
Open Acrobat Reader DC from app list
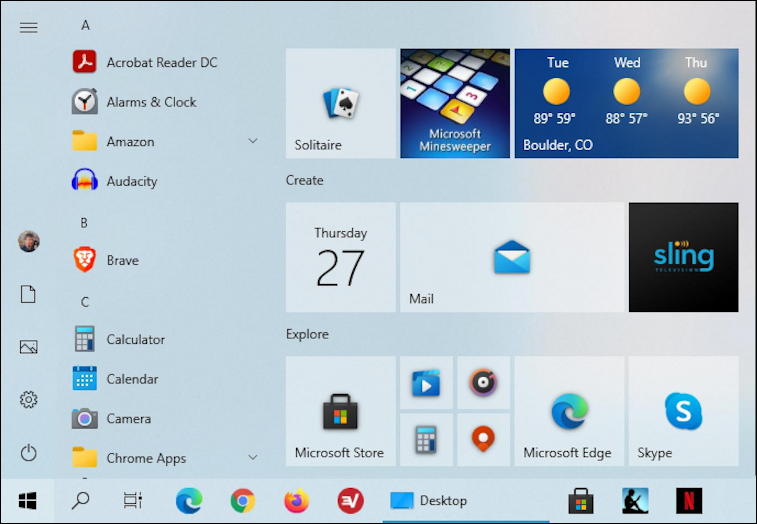point(145,62)
